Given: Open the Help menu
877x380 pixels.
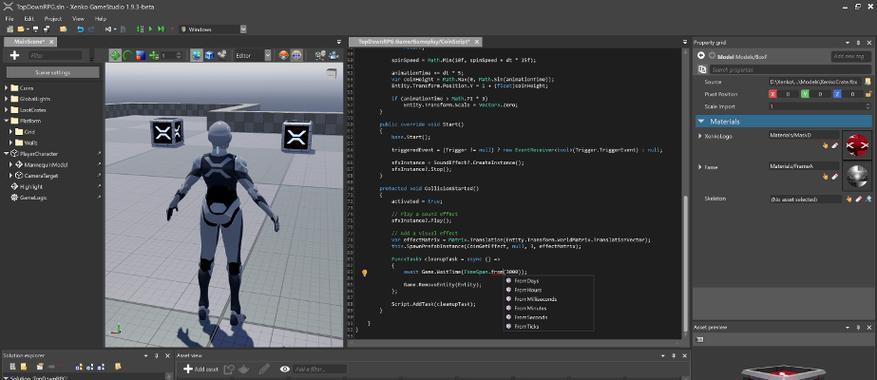Looking at the screenshot, I should pos(101,18).
